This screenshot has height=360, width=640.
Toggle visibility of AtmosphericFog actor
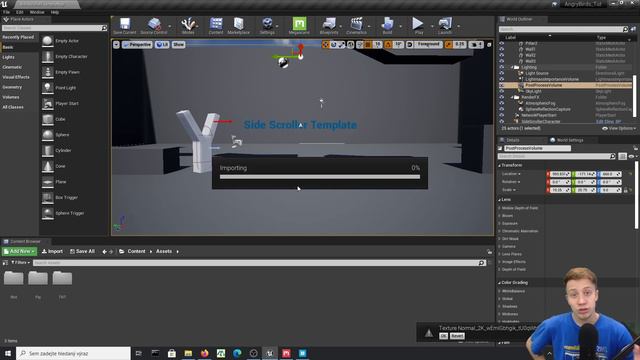(x=502, y=103)
